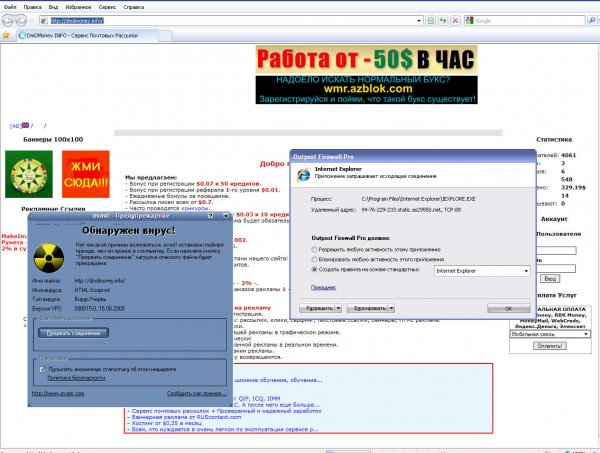Viewport: 600px width, 453px height.
Task: Open the Правка menu
Action: (33, 7)
